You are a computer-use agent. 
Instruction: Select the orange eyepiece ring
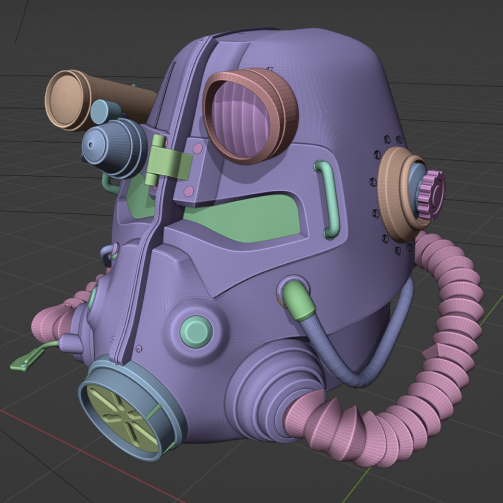(251, 116)
